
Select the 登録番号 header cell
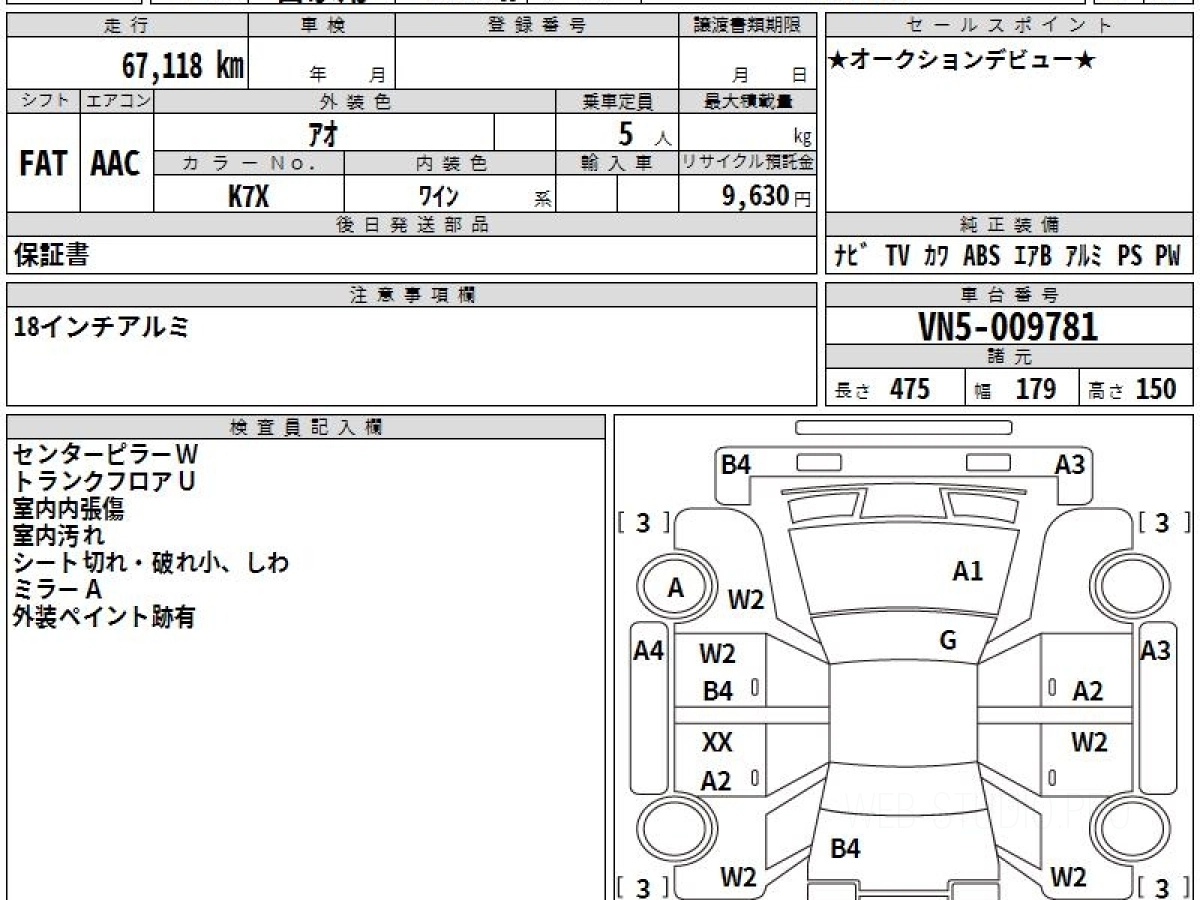(x=536, y=26)
